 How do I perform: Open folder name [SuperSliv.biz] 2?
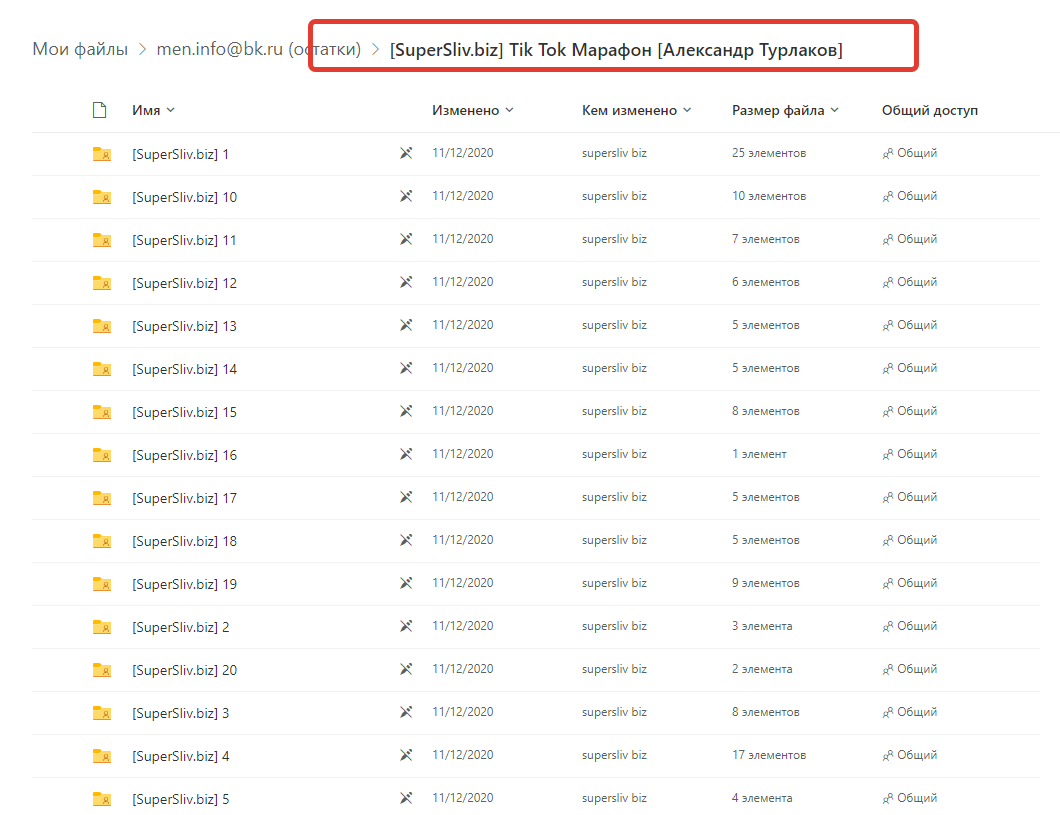pyautogui.click(x=180, y=627)
